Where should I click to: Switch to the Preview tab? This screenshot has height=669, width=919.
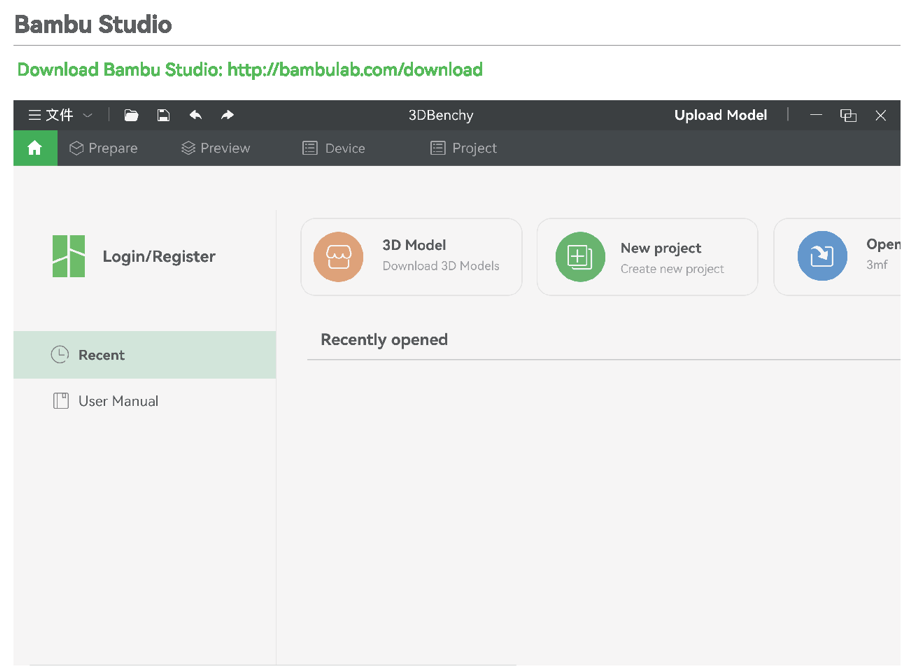[216, 148]
